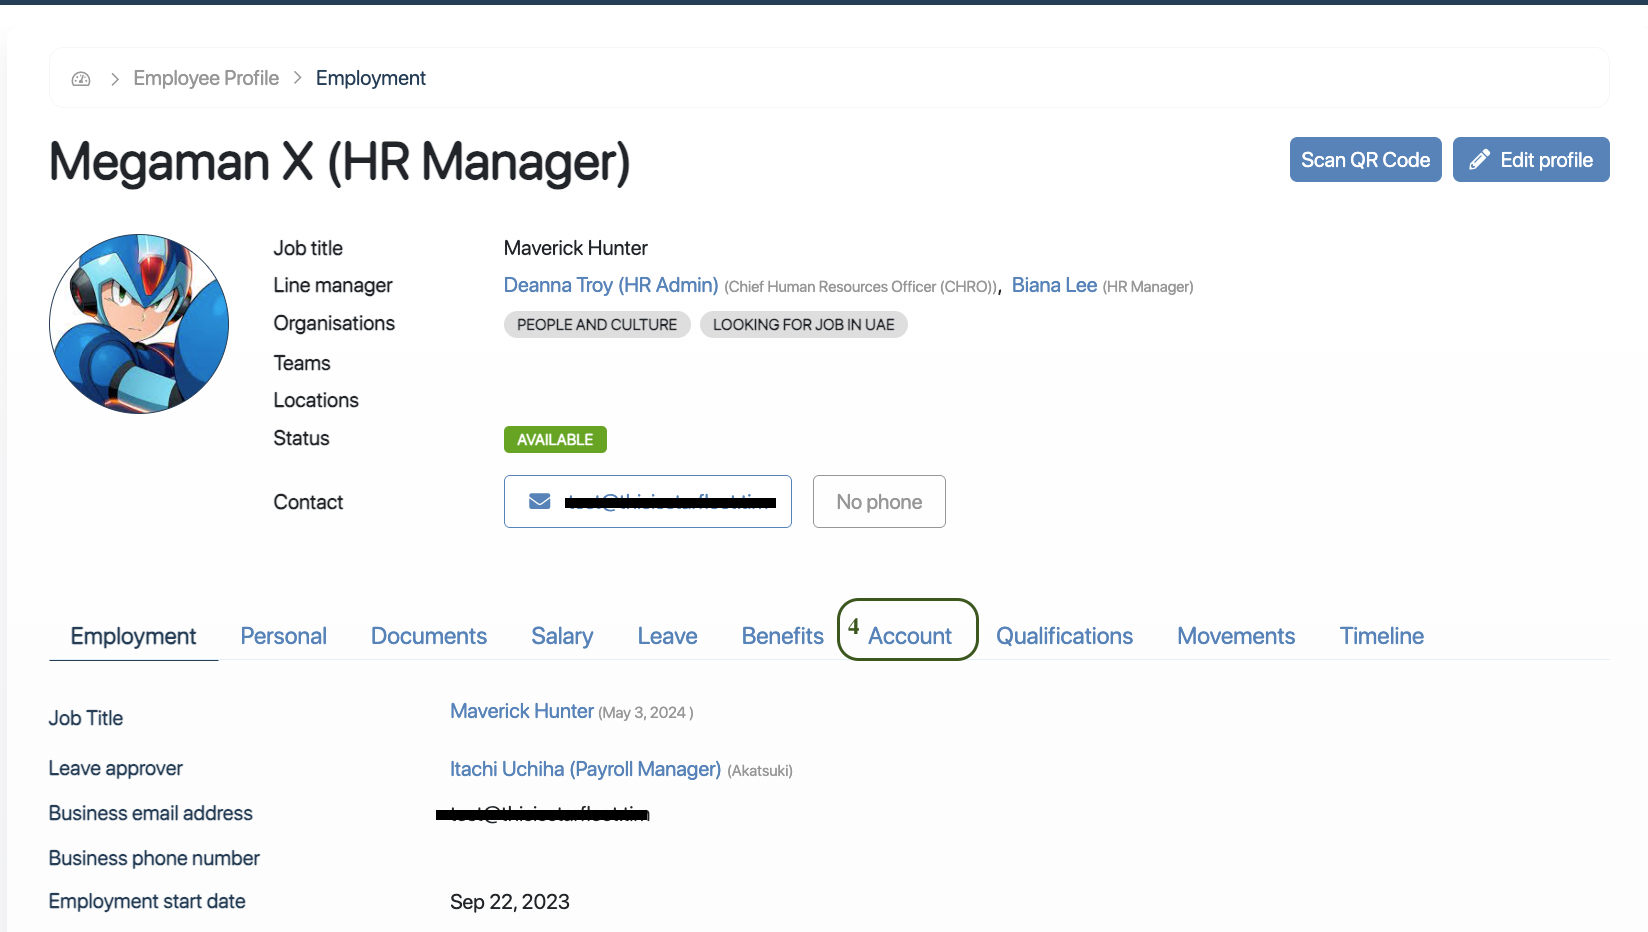Click the pencil icon on Edit profile
This screenshot has width=1648, height=932.
[x=1480, y=160]
